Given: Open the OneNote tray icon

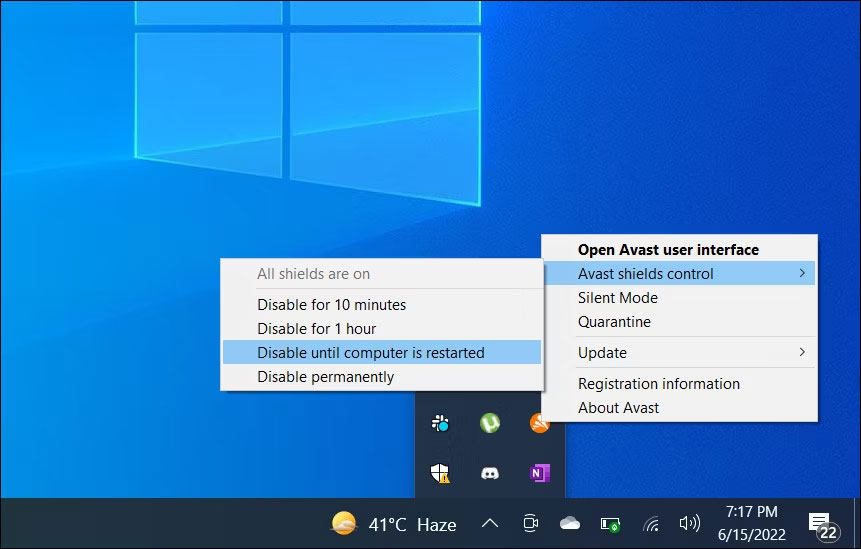Looking at the screenshot, I should point(540,473).
